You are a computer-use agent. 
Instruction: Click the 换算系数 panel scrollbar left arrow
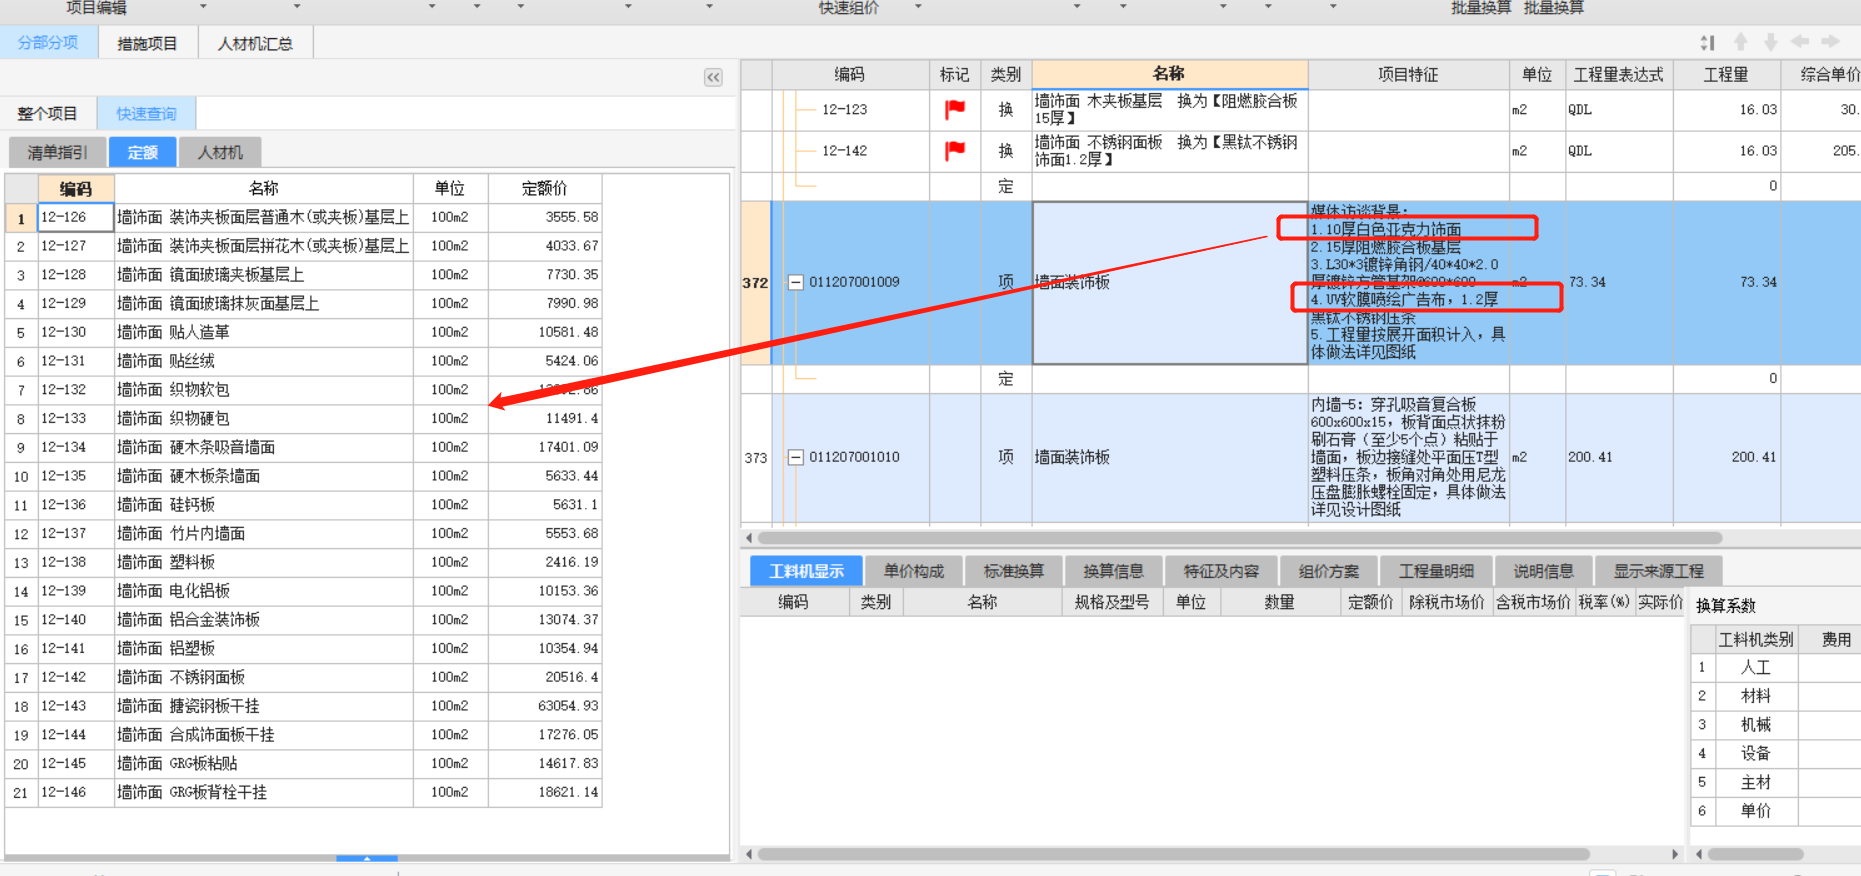click(x=1699, y=854)
